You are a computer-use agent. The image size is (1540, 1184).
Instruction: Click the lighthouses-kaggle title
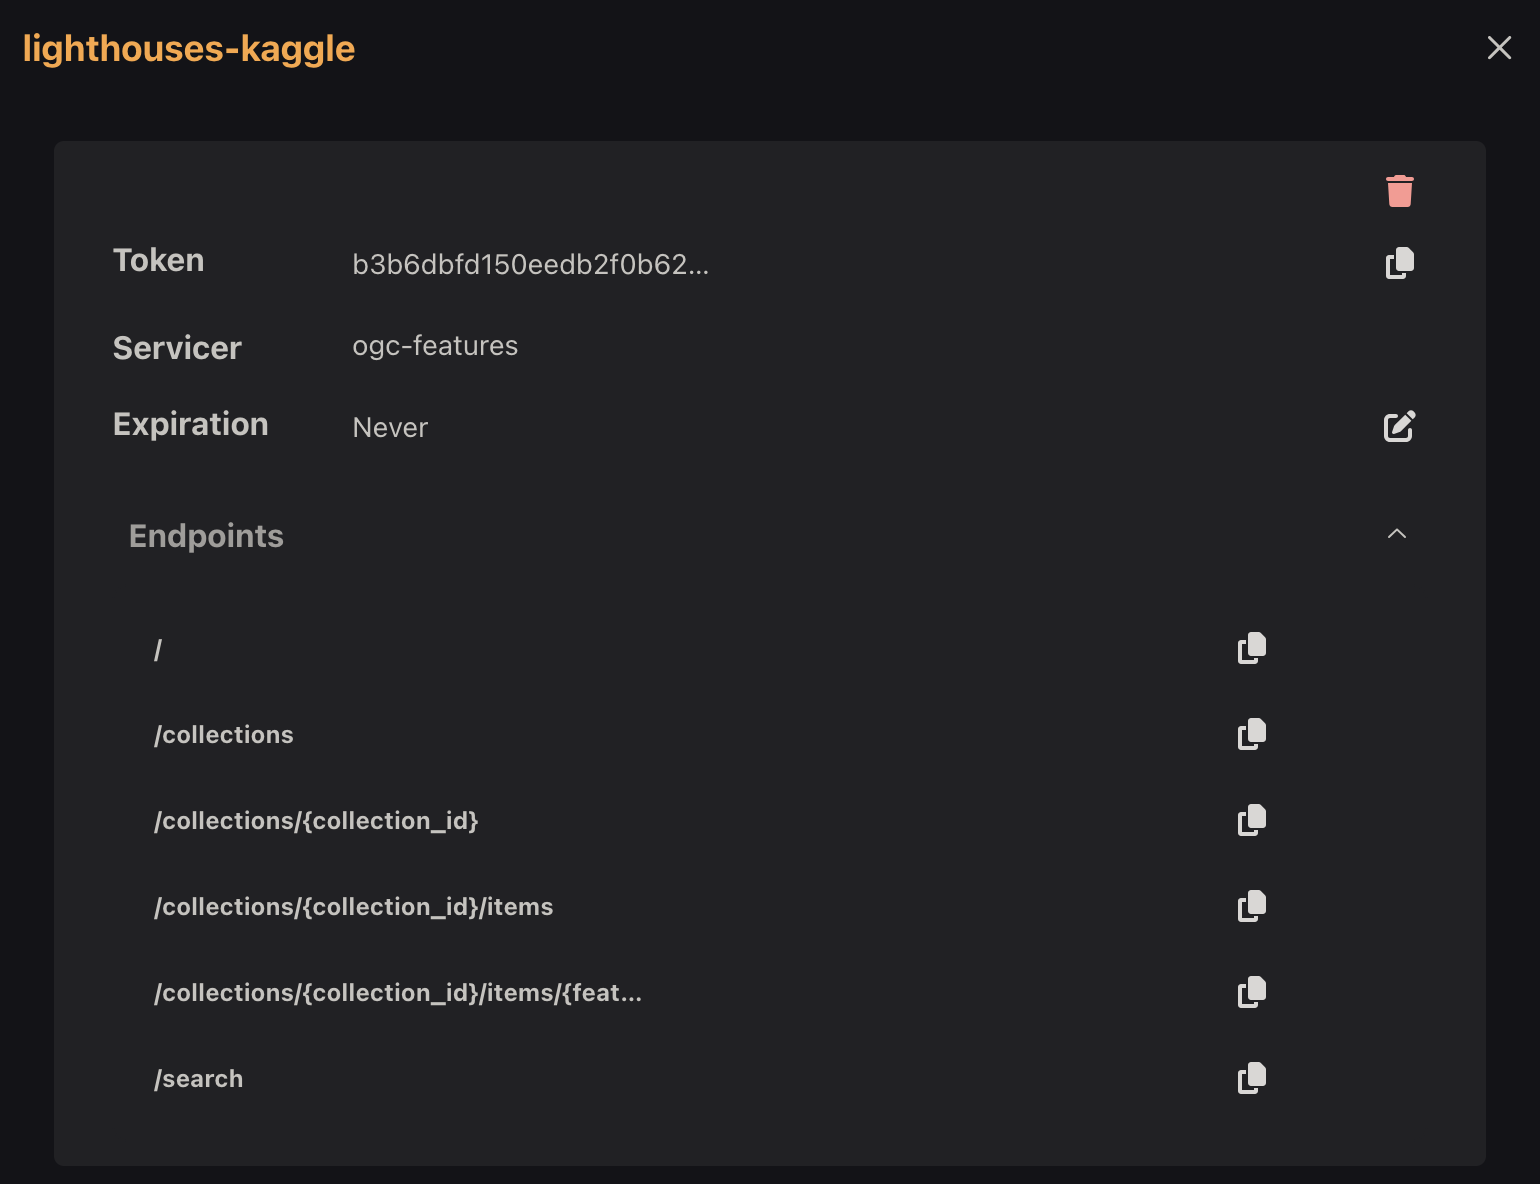pyautogui.click(x=189, y=48)
